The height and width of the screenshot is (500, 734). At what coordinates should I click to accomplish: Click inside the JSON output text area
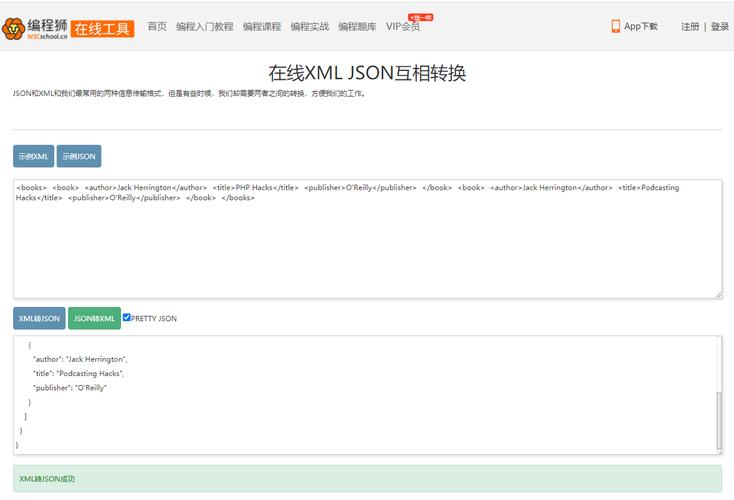coord(367,395)
